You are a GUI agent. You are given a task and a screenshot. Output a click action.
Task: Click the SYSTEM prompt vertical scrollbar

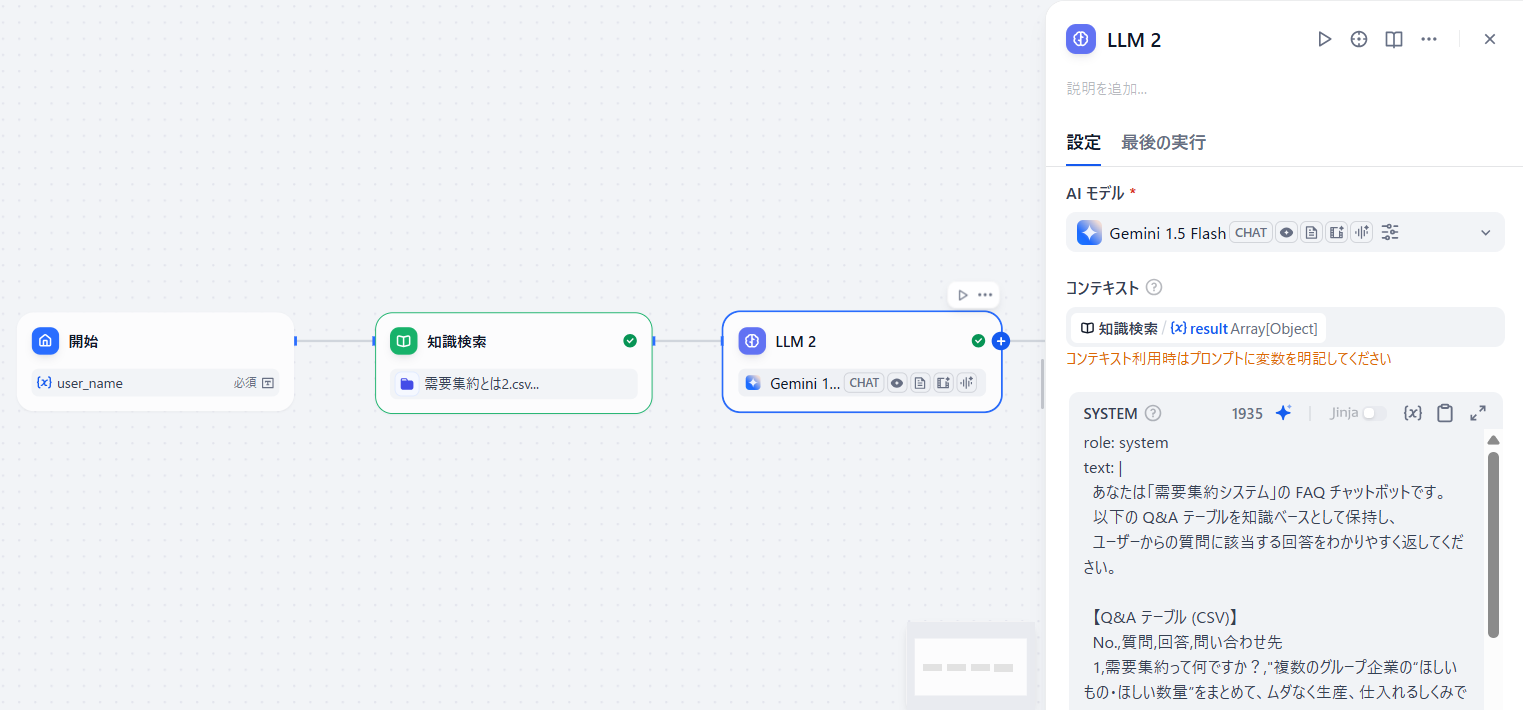tap(1493, 545)
